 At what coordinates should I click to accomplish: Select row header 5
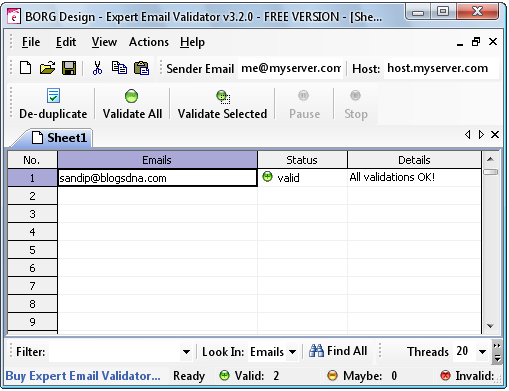pyautogui.click(x=32, y=250)
